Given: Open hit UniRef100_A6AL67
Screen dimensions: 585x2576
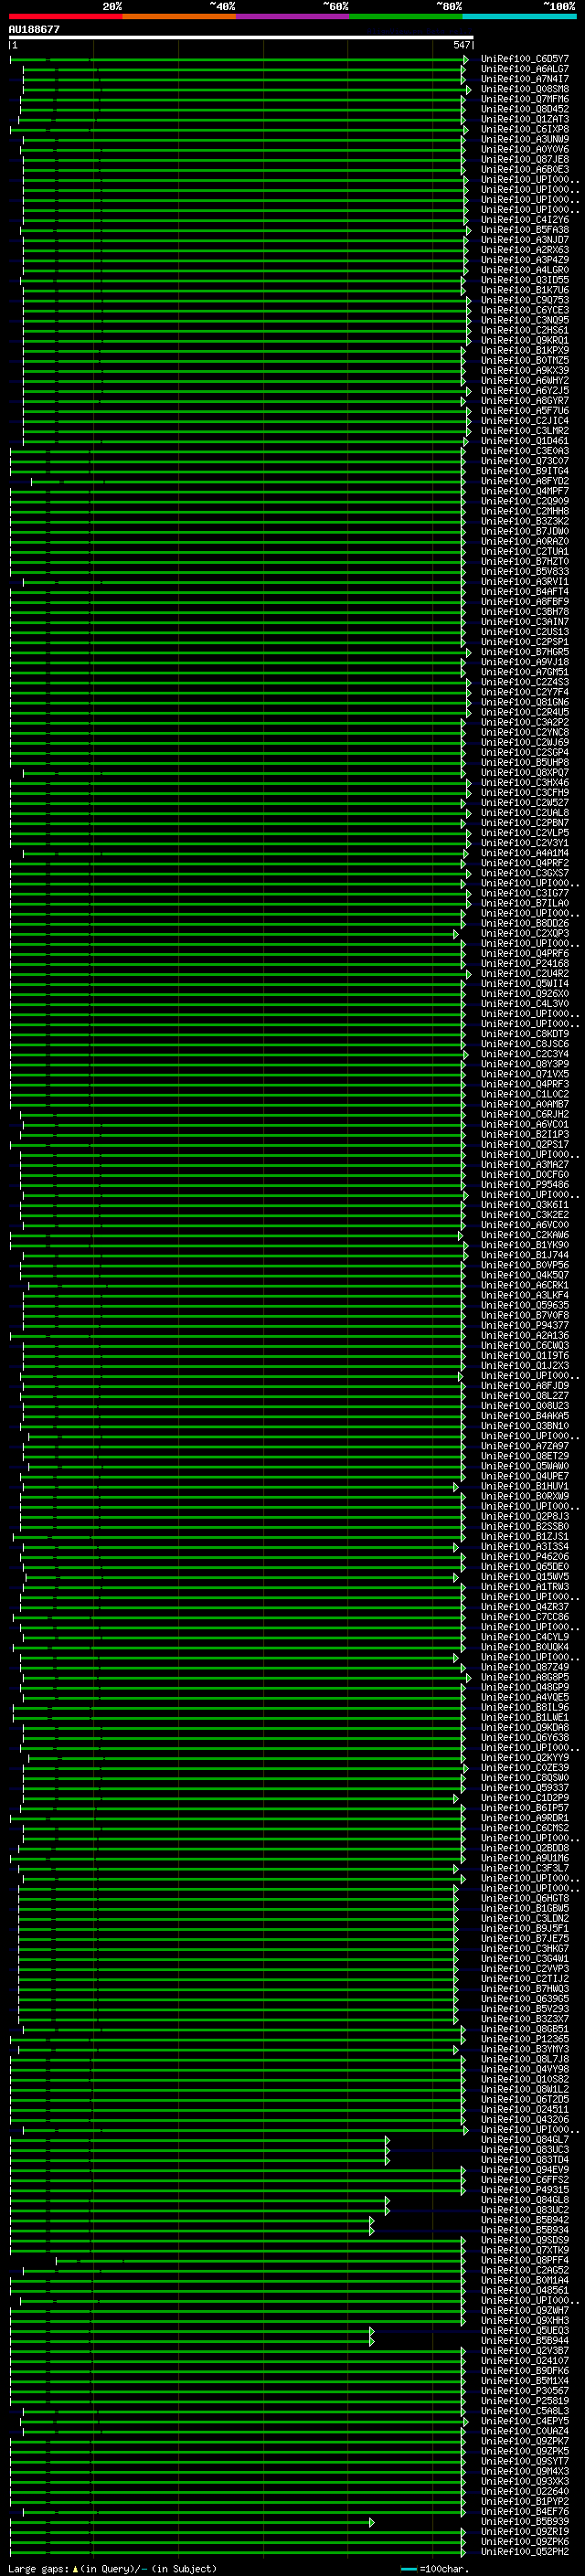Looking at the screenshot, I should pyautogui.click(x=524, y=69).
